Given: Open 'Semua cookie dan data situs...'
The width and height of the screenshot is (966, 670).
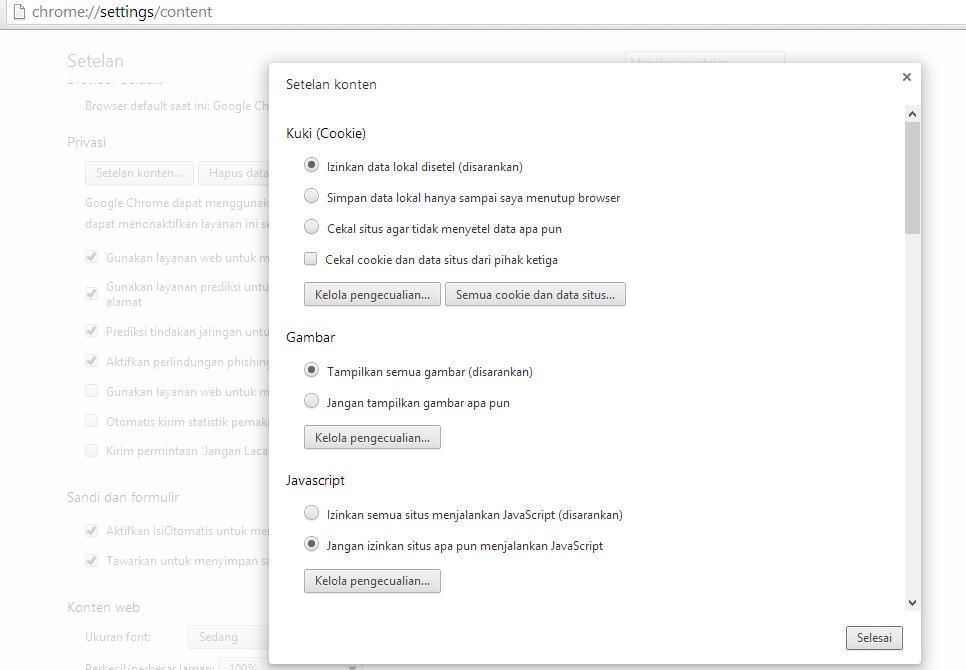Looking at the screenshot, I should point(535,294).
